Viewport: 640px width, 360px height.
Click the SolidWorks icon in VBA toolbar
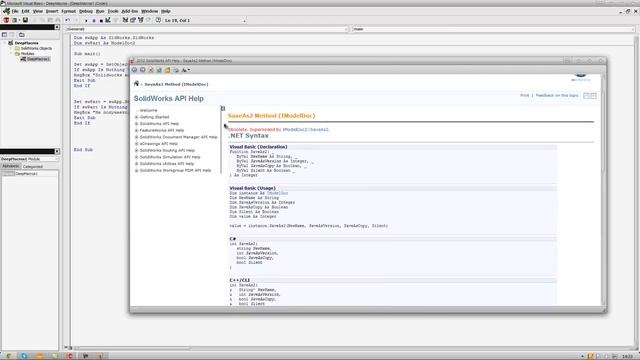click(6, 20)
